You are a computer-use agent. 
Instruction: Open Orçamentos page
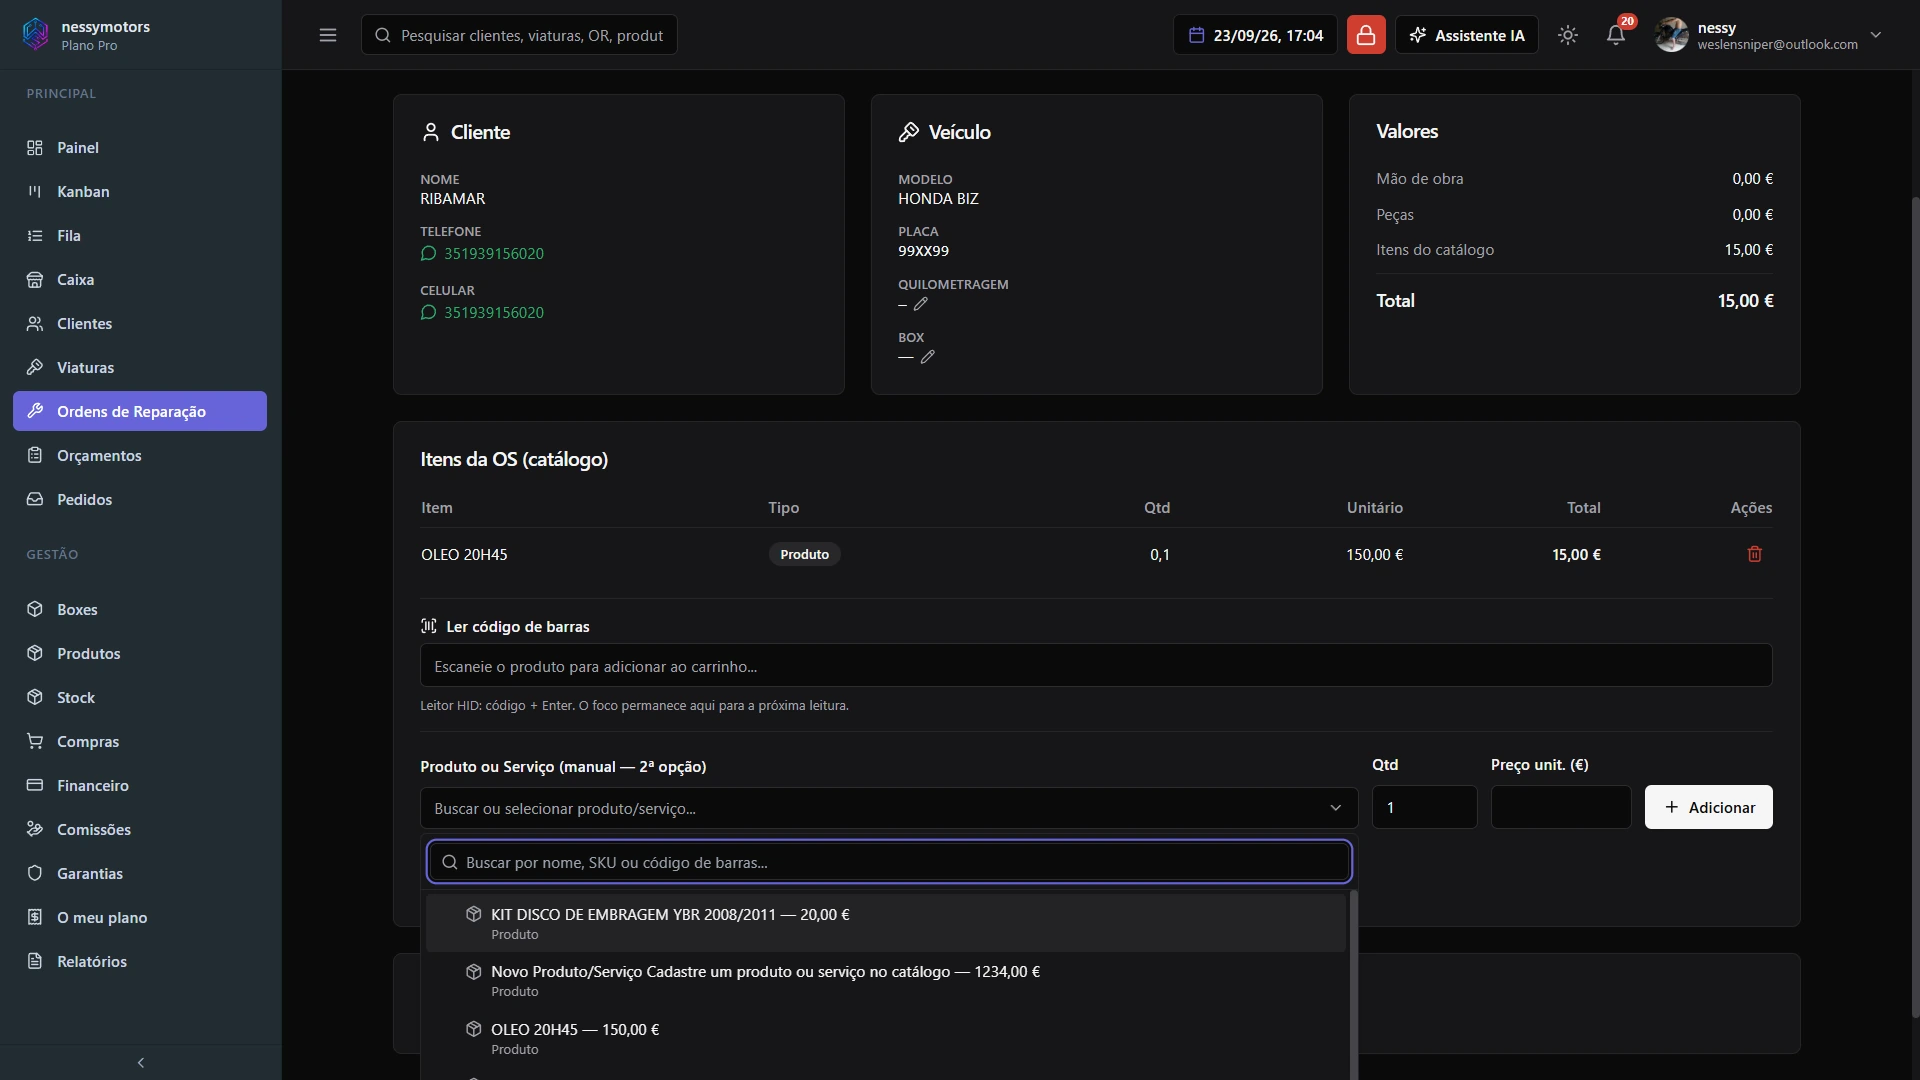click(140, 456)
